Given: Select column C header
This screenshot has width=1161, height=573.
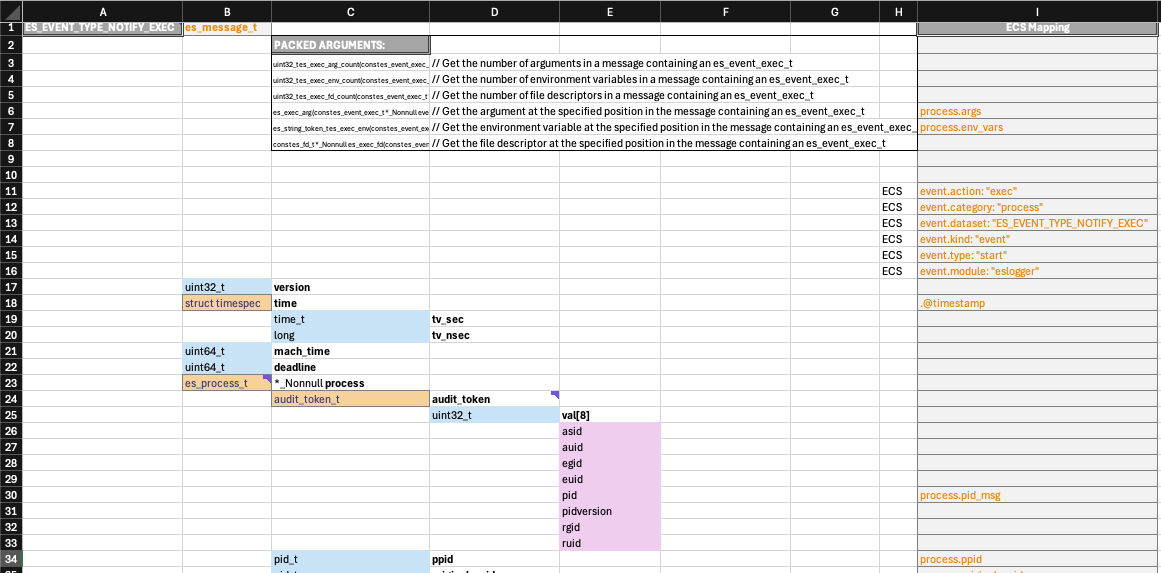Looking at the screenshot, I should (351, 11).
